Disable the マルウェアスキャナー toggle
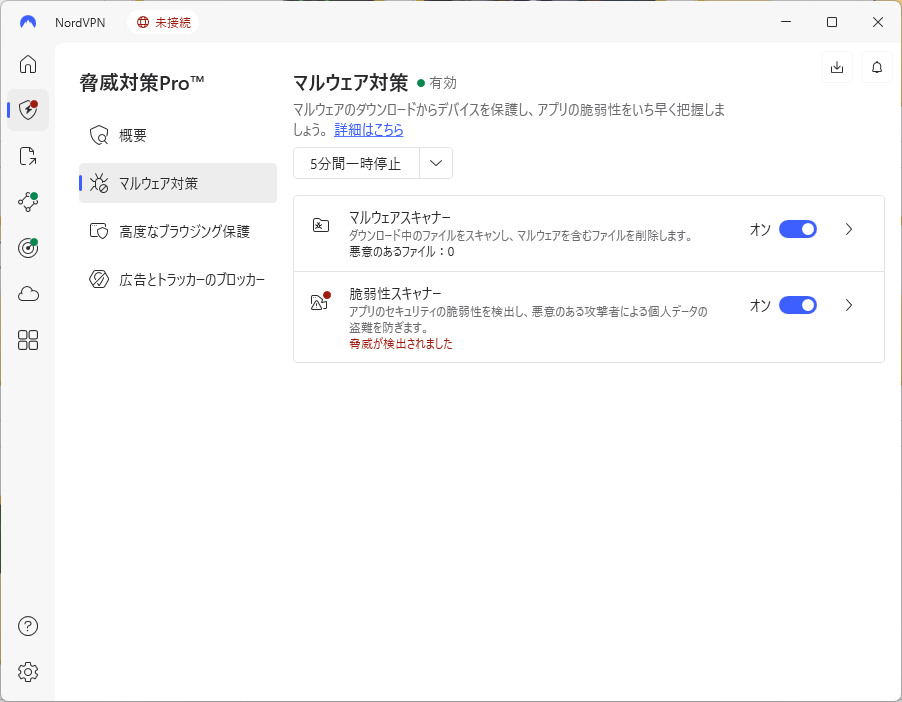 coord(797,229)
